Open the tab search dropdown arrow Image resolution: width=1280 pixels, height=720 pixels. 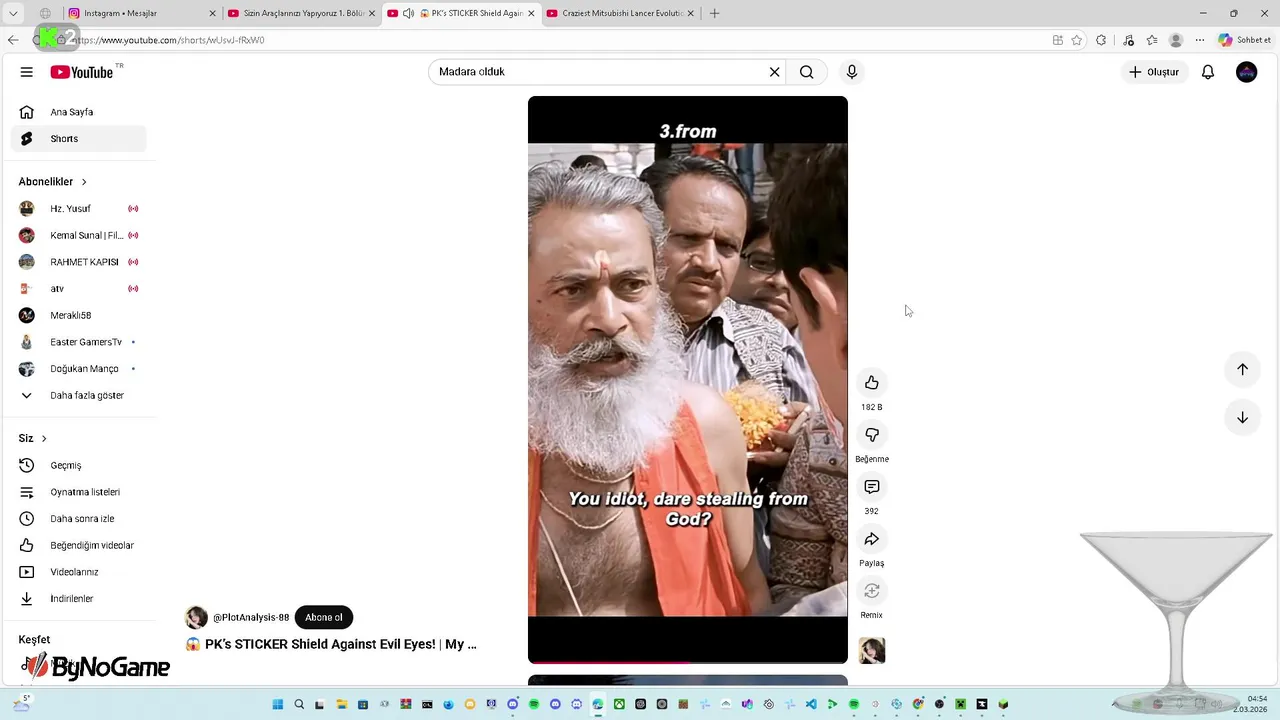(x=13, y=13)
